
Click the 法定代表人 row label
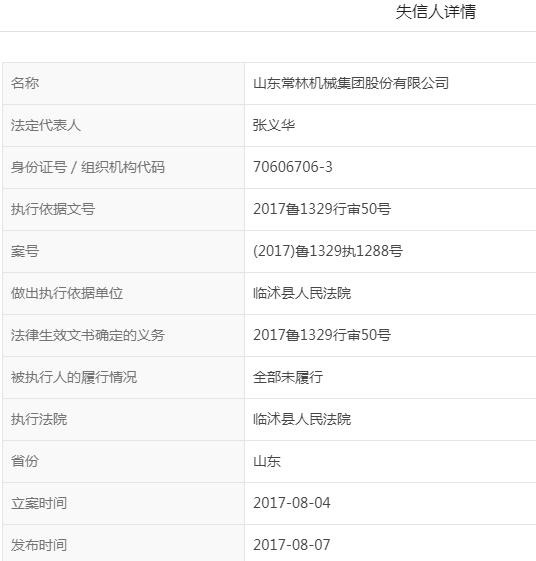click(x=46, y=125)
